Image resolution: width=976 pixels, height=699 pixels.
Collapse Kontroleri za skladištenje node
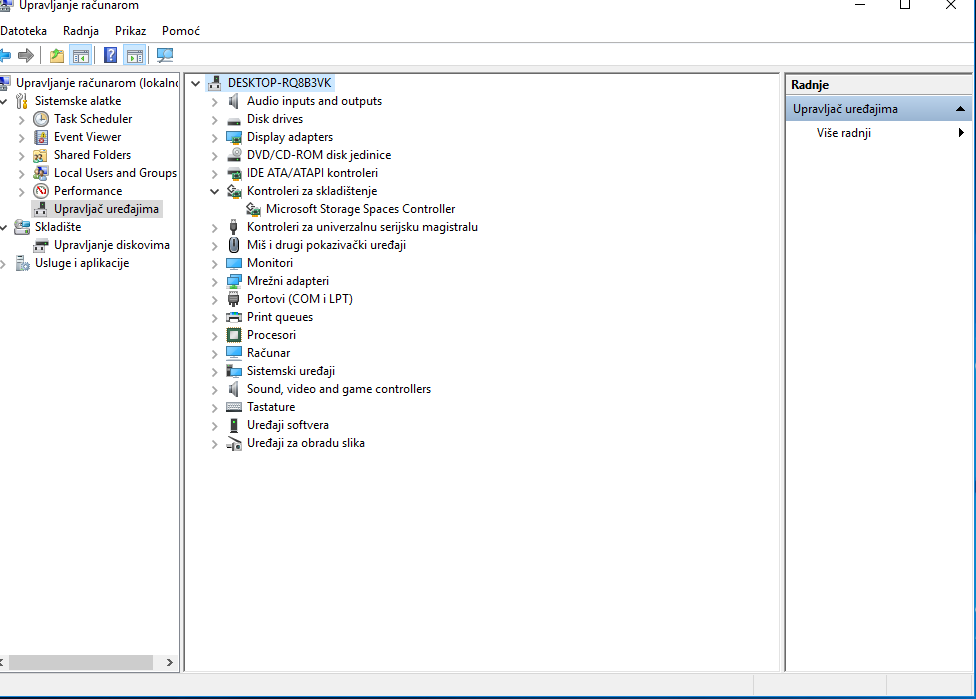click(x=214, y=191)
